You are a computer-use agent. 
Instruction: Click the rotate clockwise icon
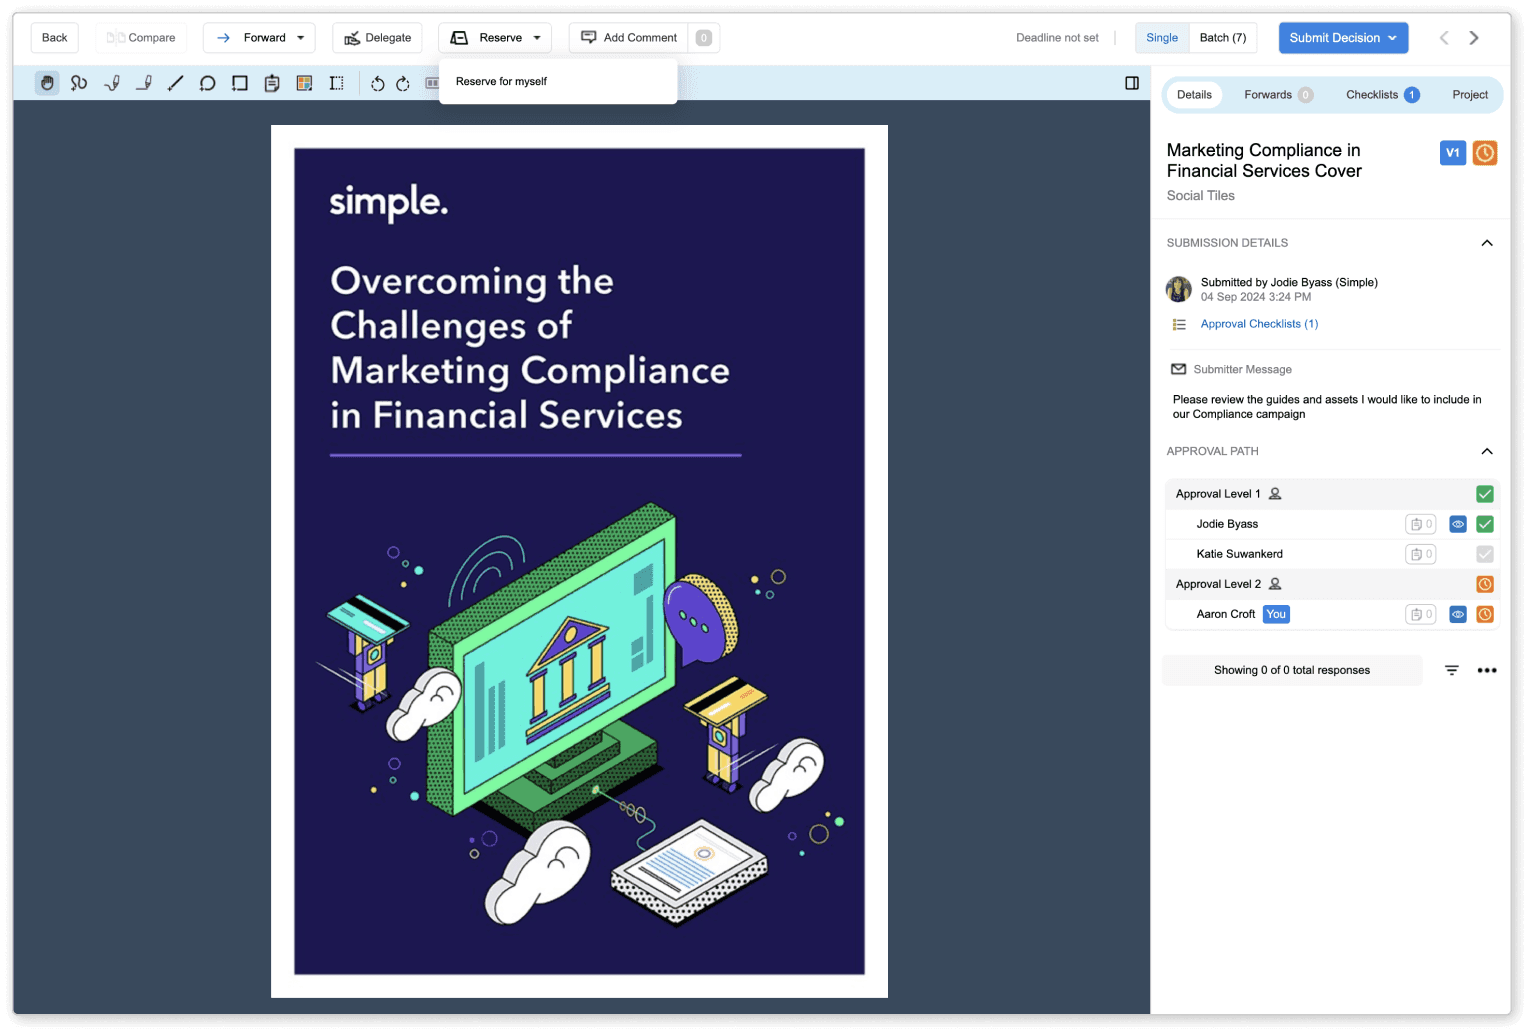pyautogui.click(x=403, y=84)
